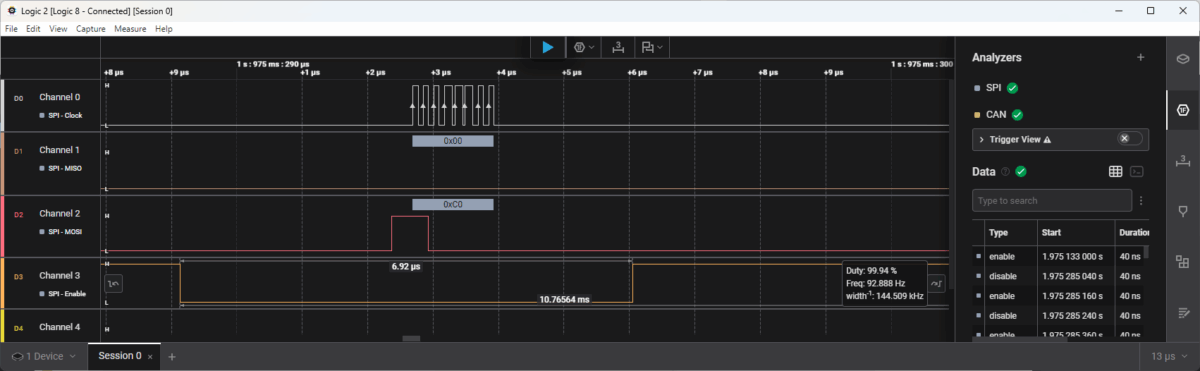This screenshot has width=1200, height=371.
Task: Click the Type to search field
Action: (1051, 201)
